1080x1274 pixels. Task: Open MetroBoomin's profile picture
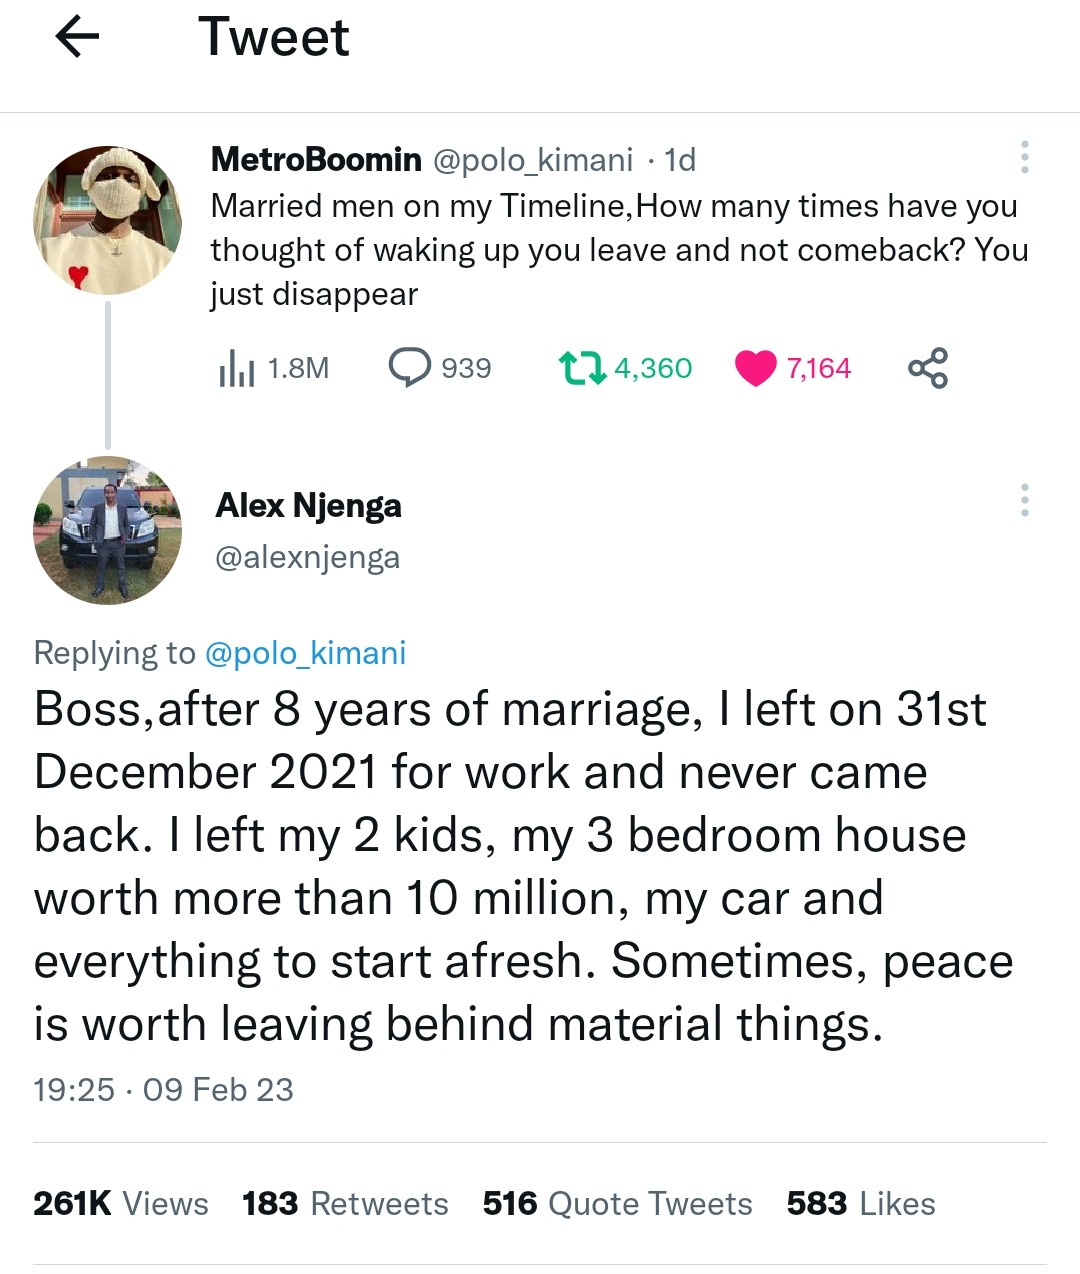[108, 220]
